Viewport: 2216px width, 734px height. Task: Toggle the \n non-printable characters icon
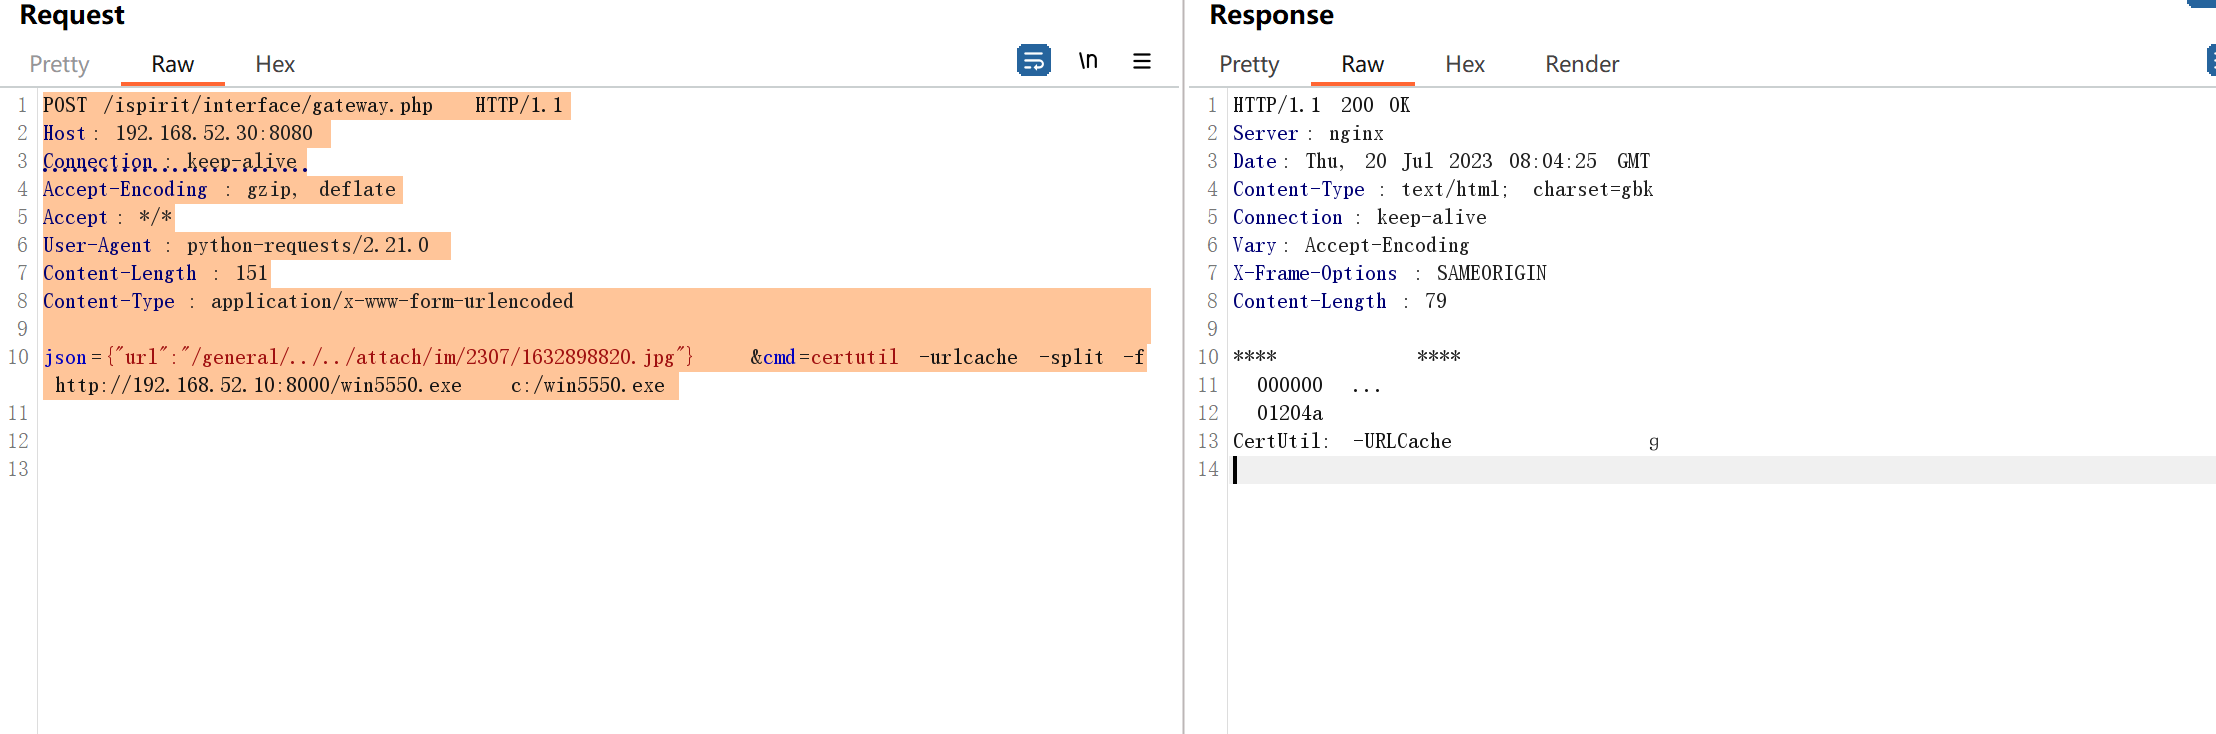click(x=1088, y=61)
